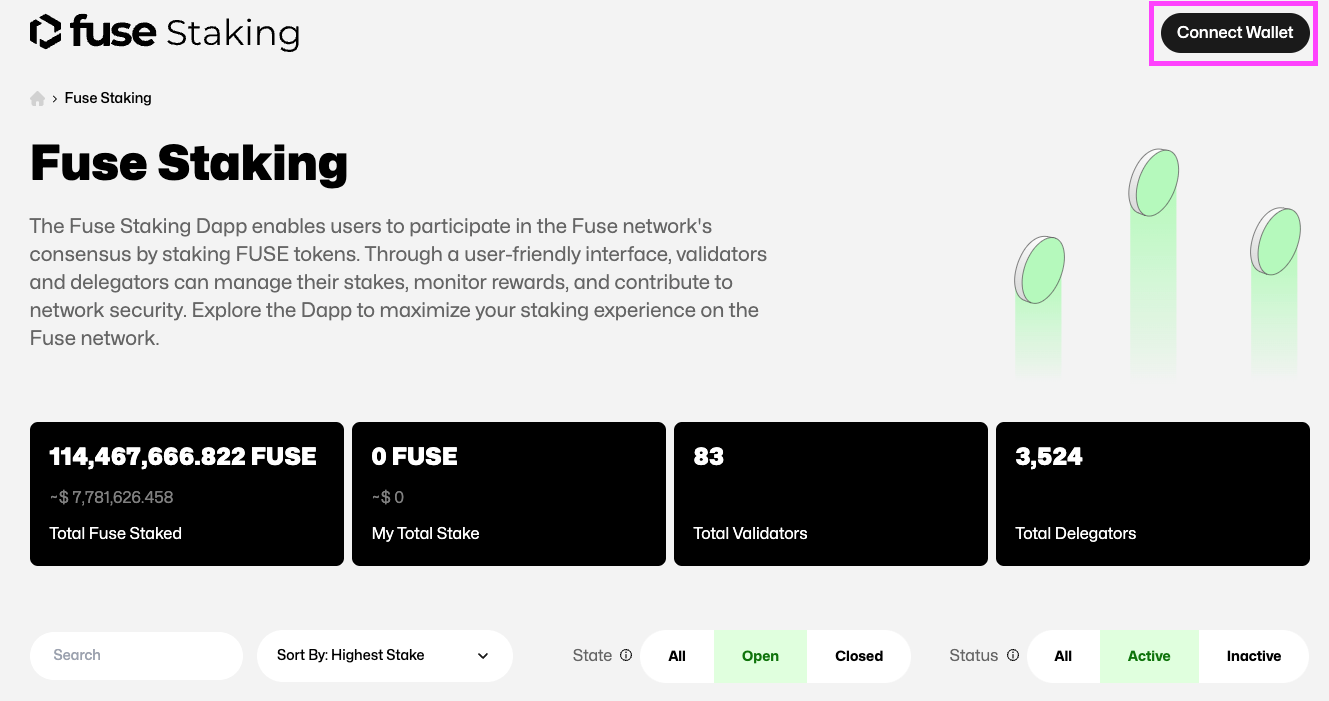
Task: Click the Total Fuse Staked stat card
Action: point(186,493)
